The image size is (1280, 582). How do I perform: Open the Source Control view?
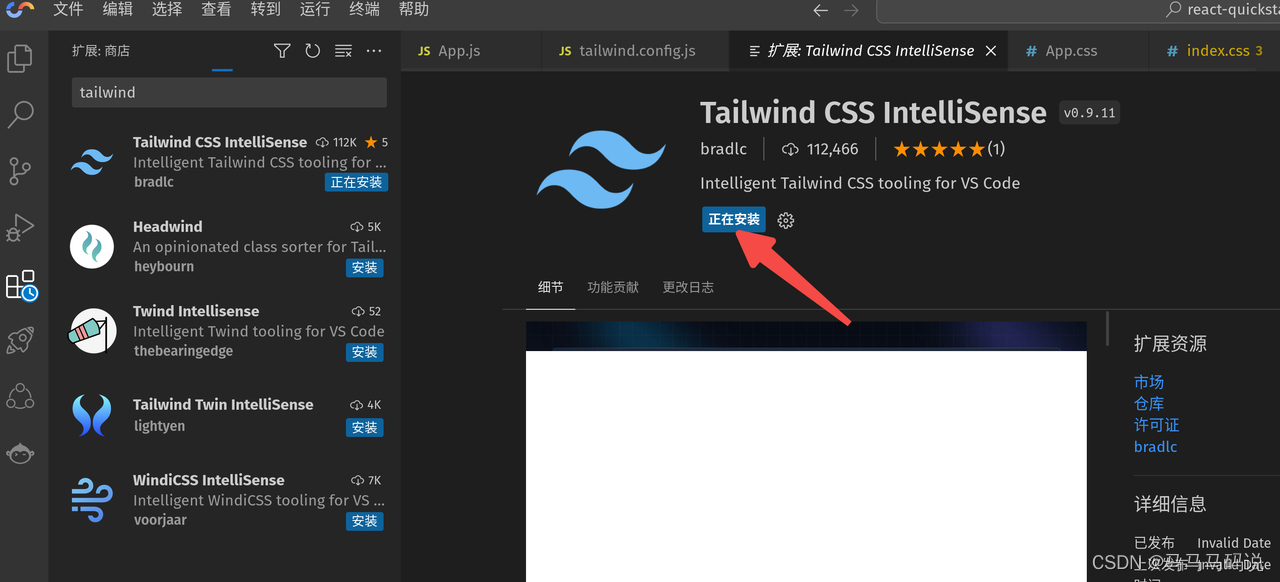point(20,171)
